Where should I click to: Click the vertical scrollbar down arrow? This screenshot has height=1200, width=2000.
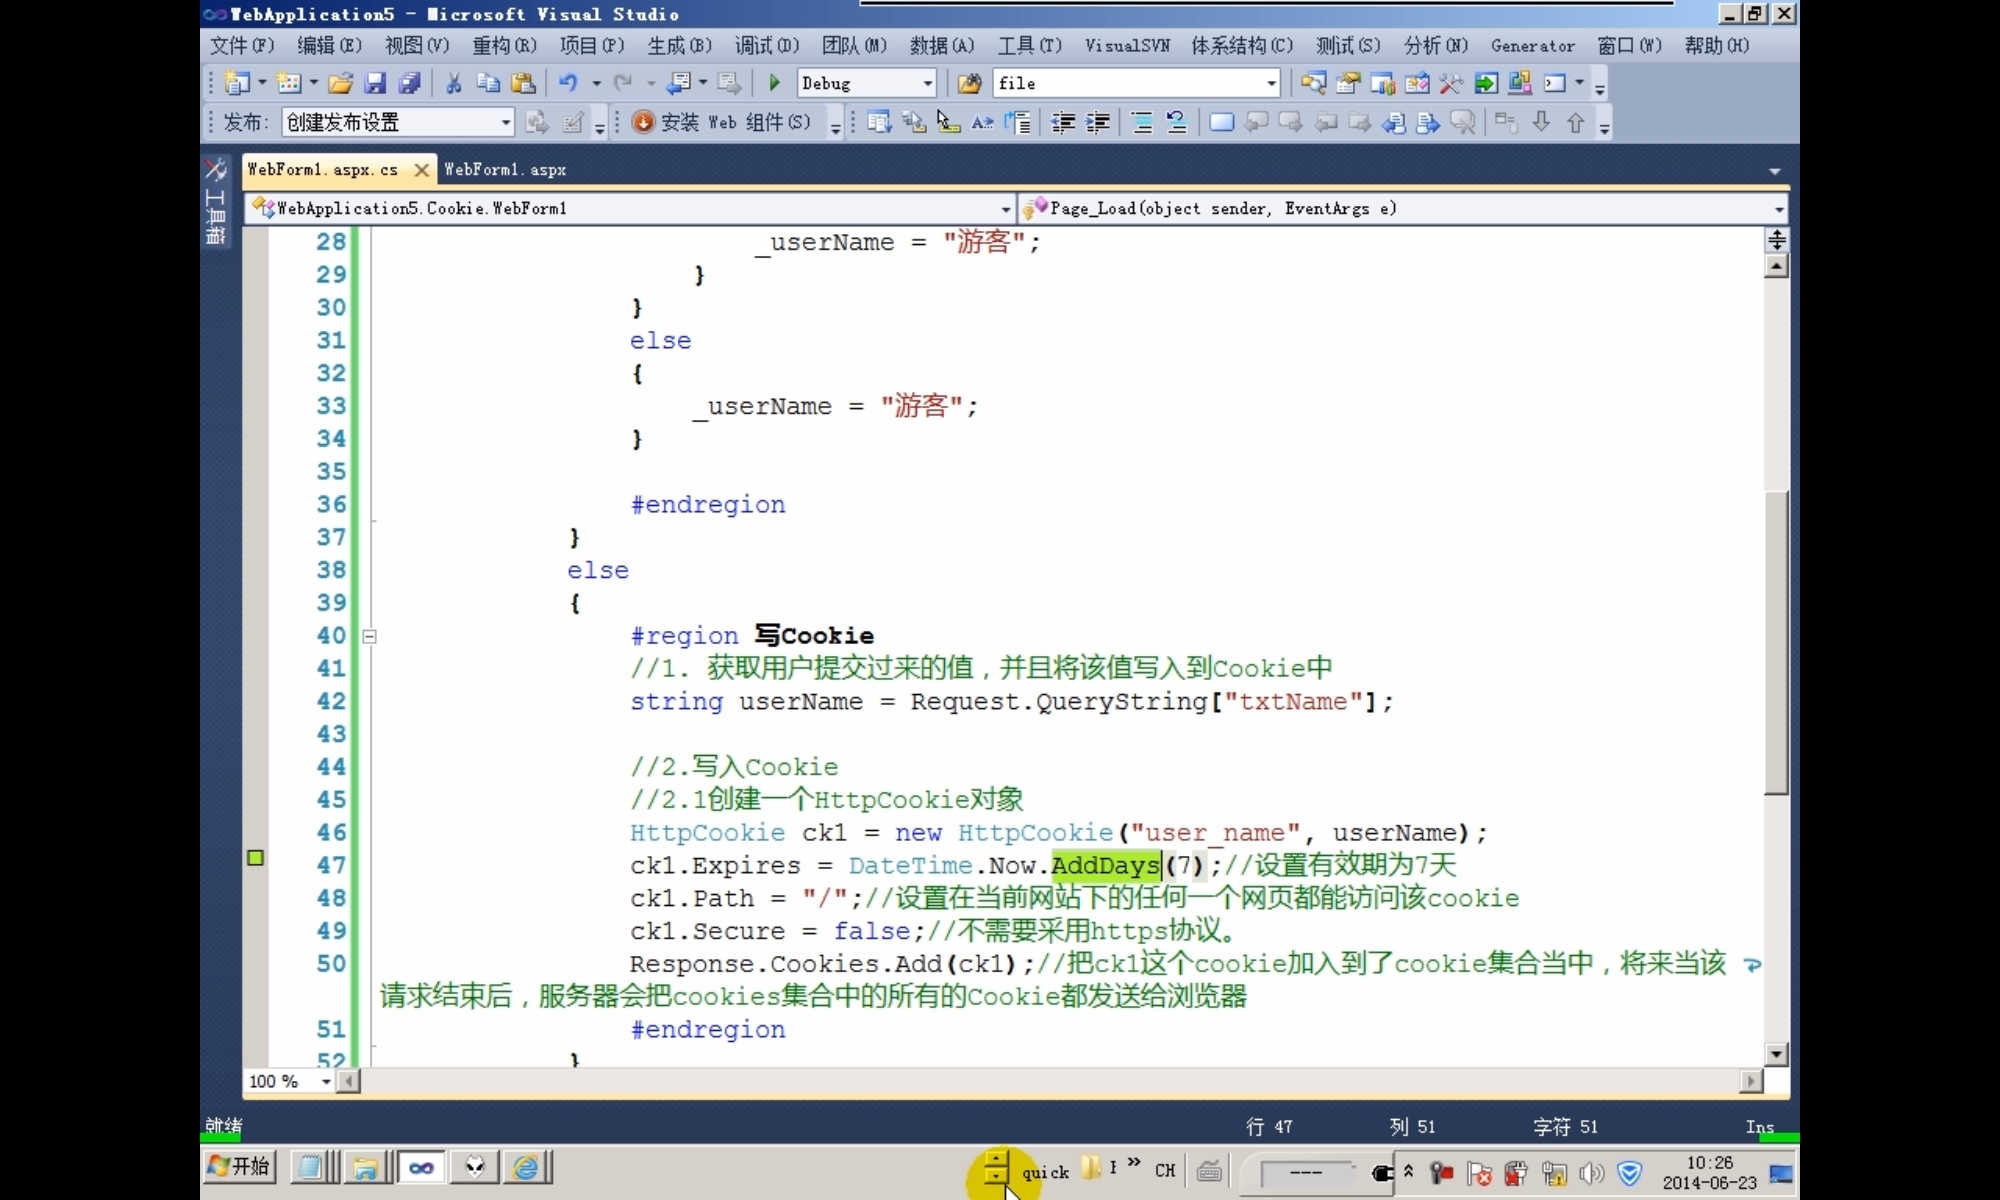click(1776, 1054)
